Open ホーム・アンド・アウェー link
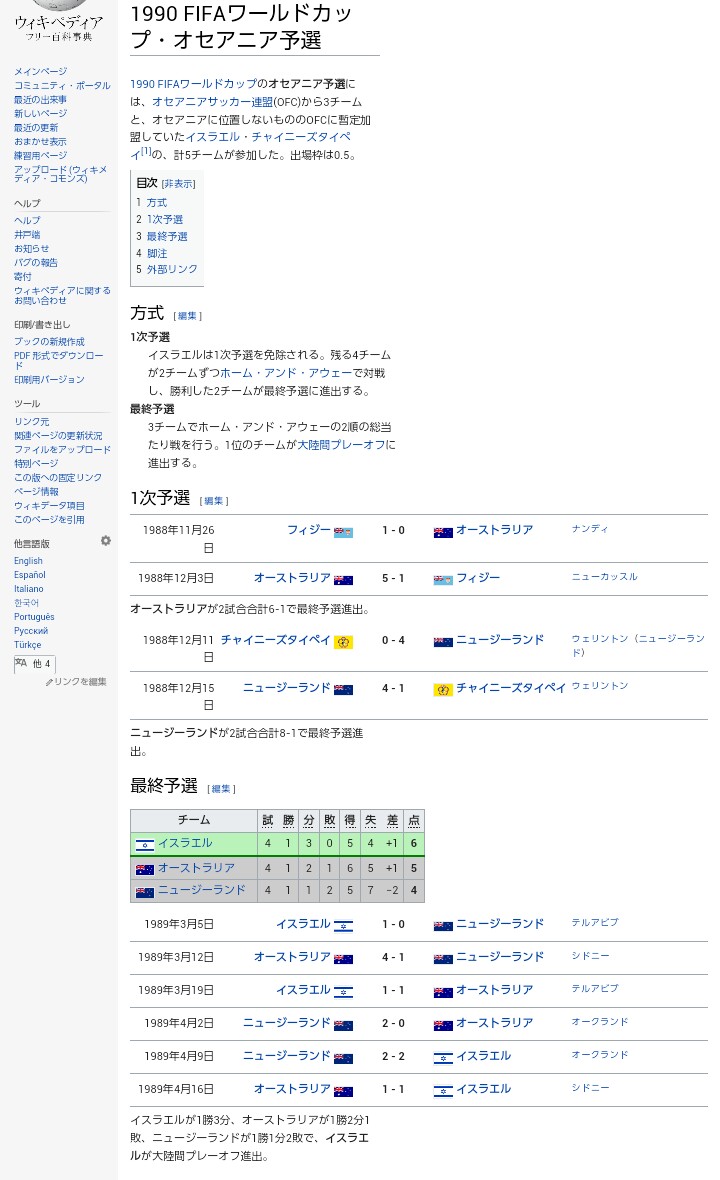 tap(286, 373)
